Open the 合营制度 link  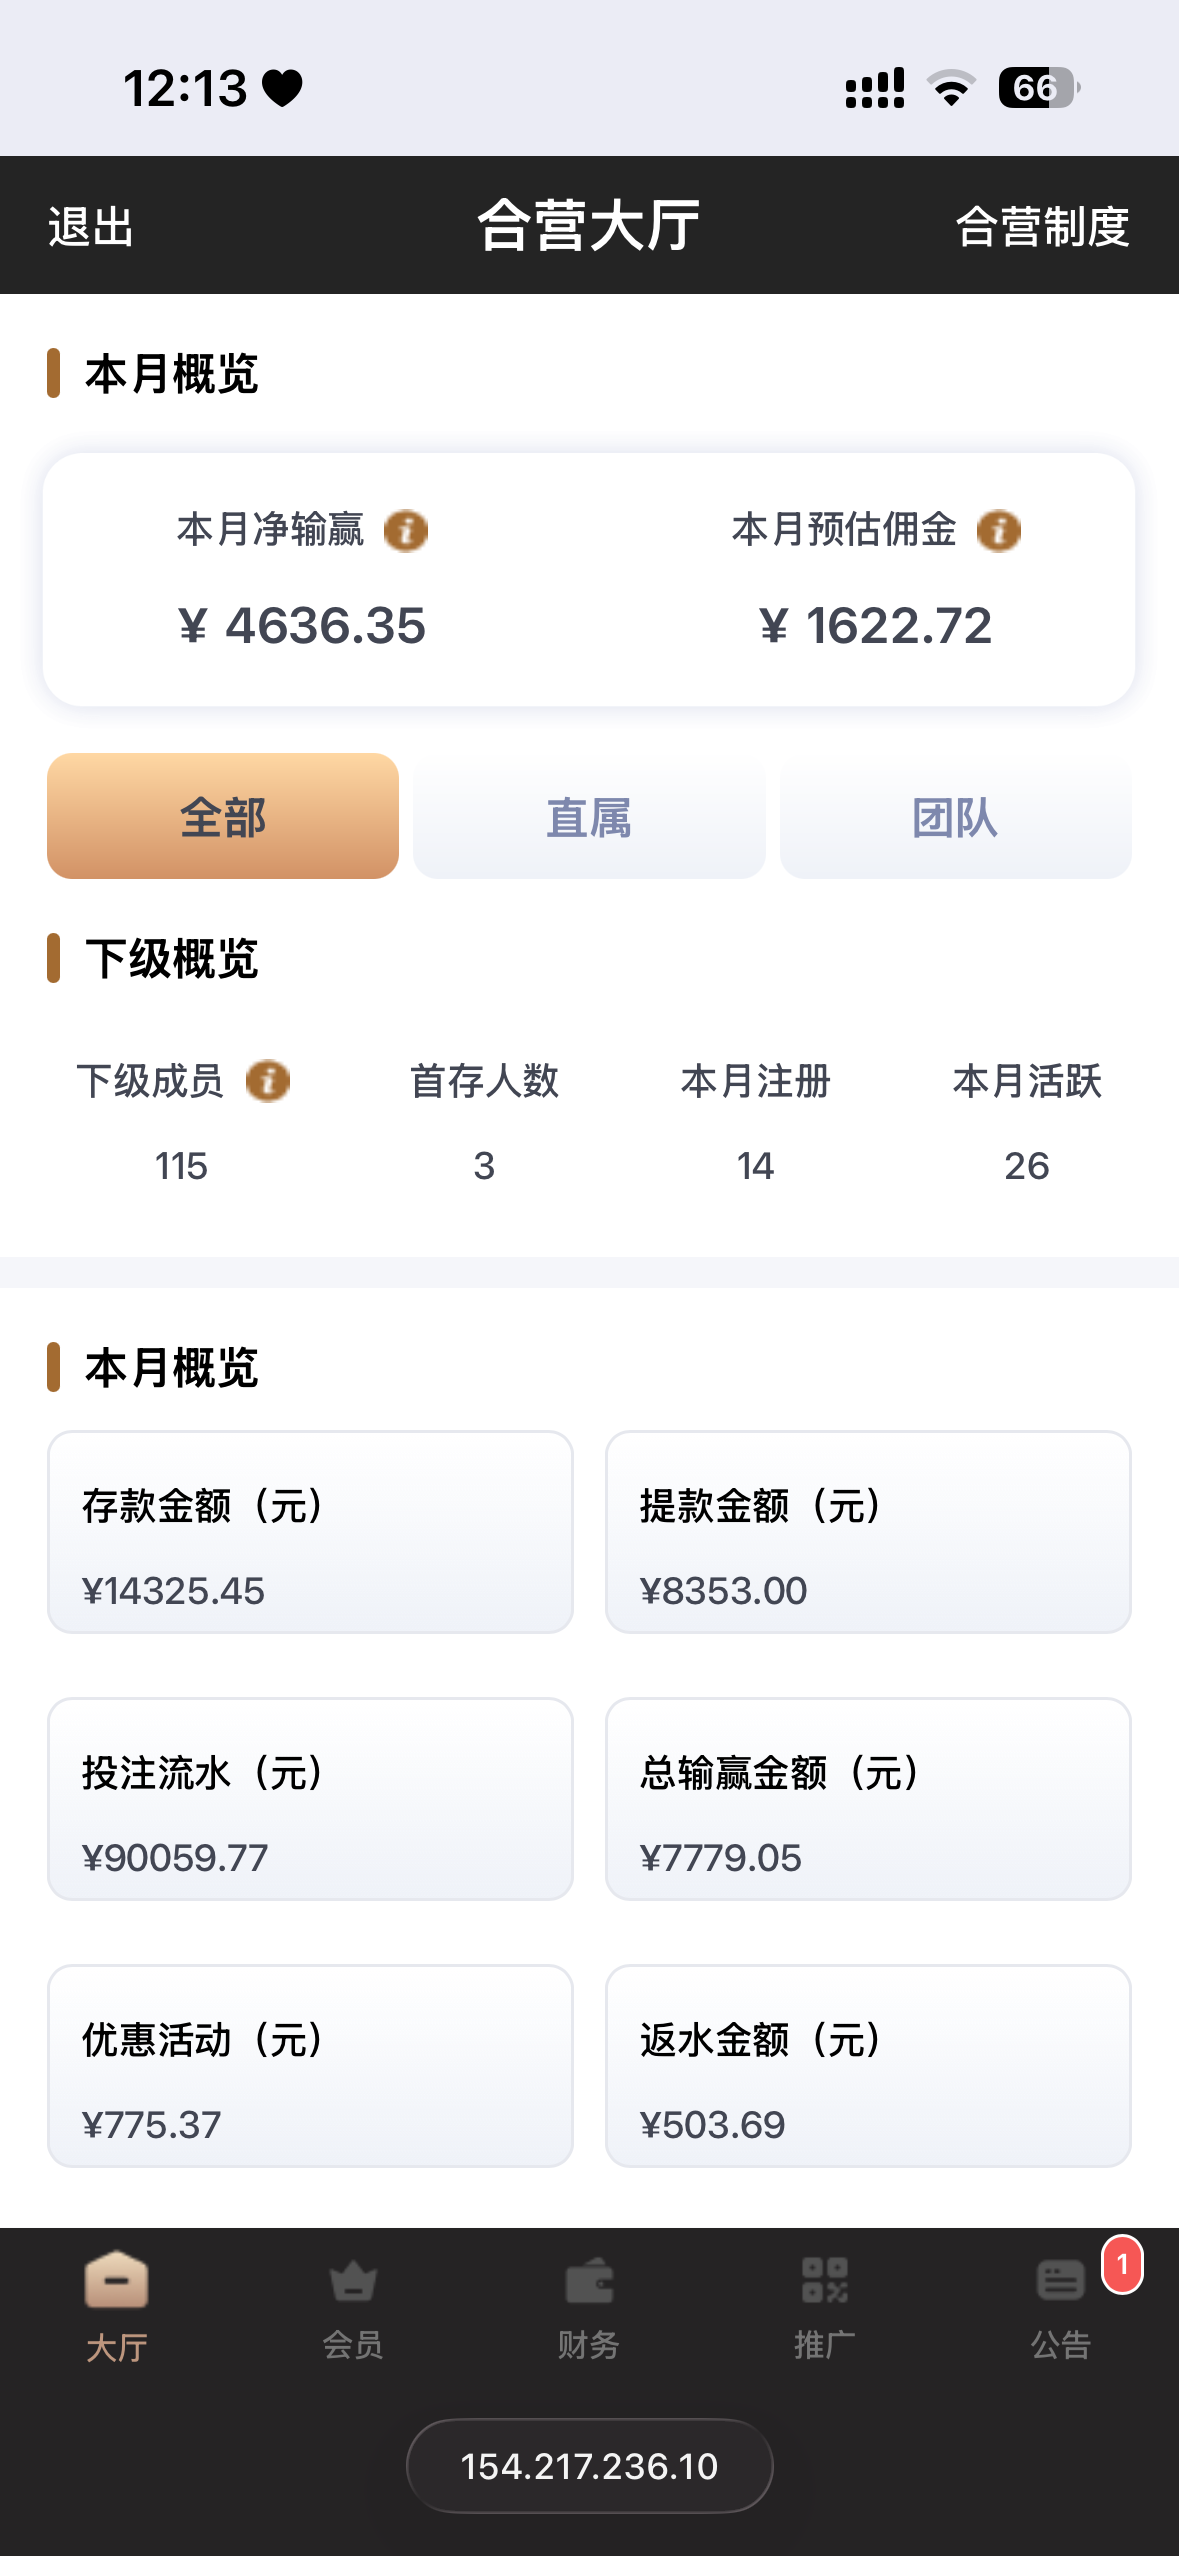pos(1042,226)
